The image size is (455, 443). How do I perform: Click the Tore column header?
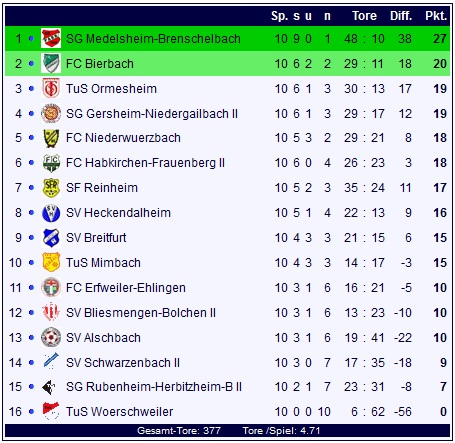pos(364,16)
